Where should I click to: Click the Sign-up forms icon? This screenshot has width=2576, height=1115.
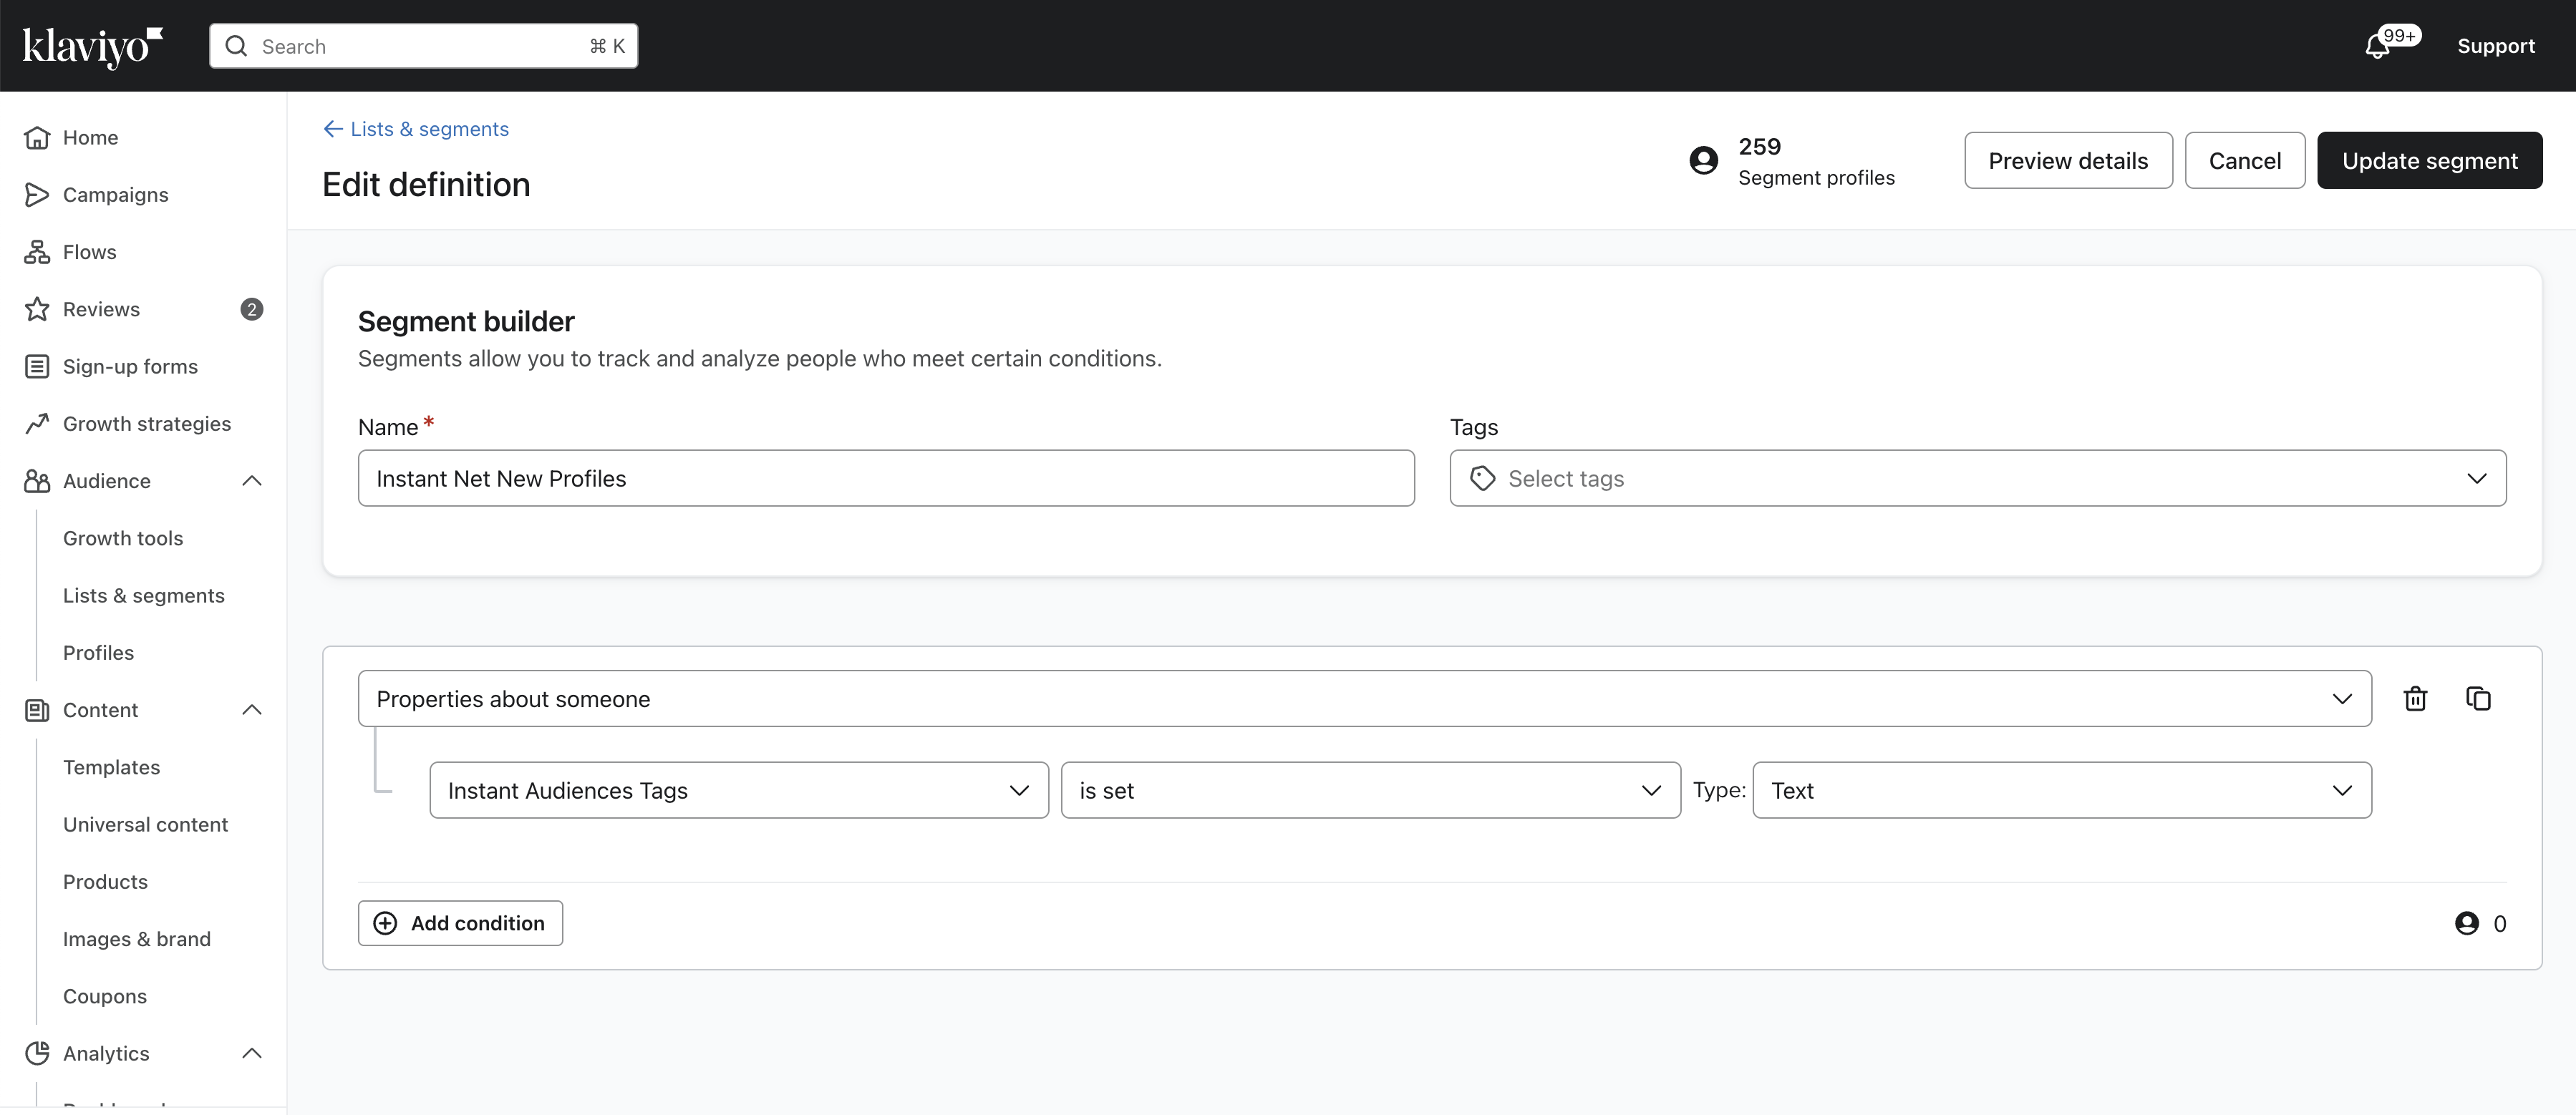(37, 367)
